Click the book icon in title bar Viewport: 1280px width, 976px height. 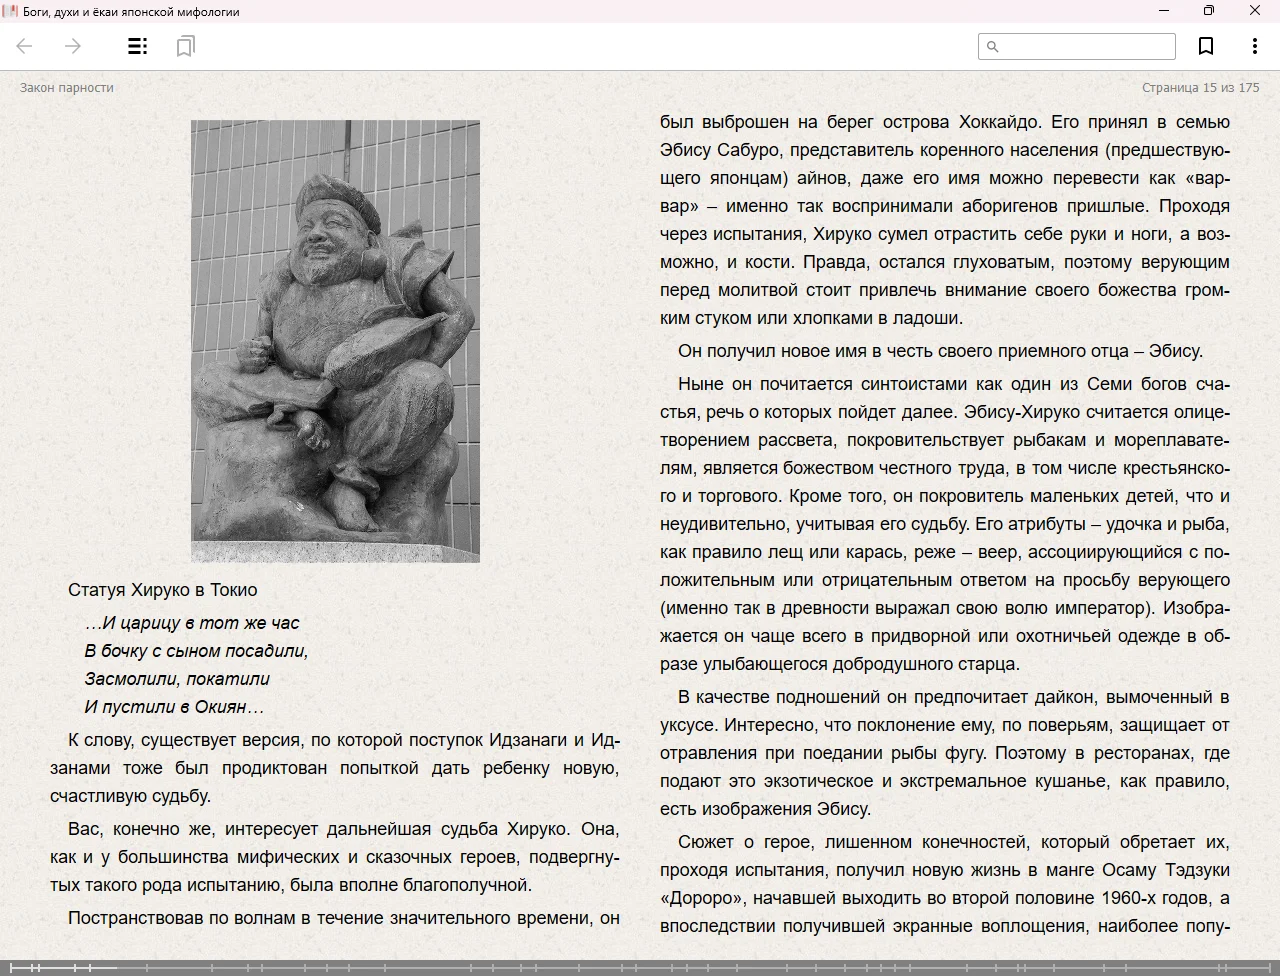click(10, 11)
